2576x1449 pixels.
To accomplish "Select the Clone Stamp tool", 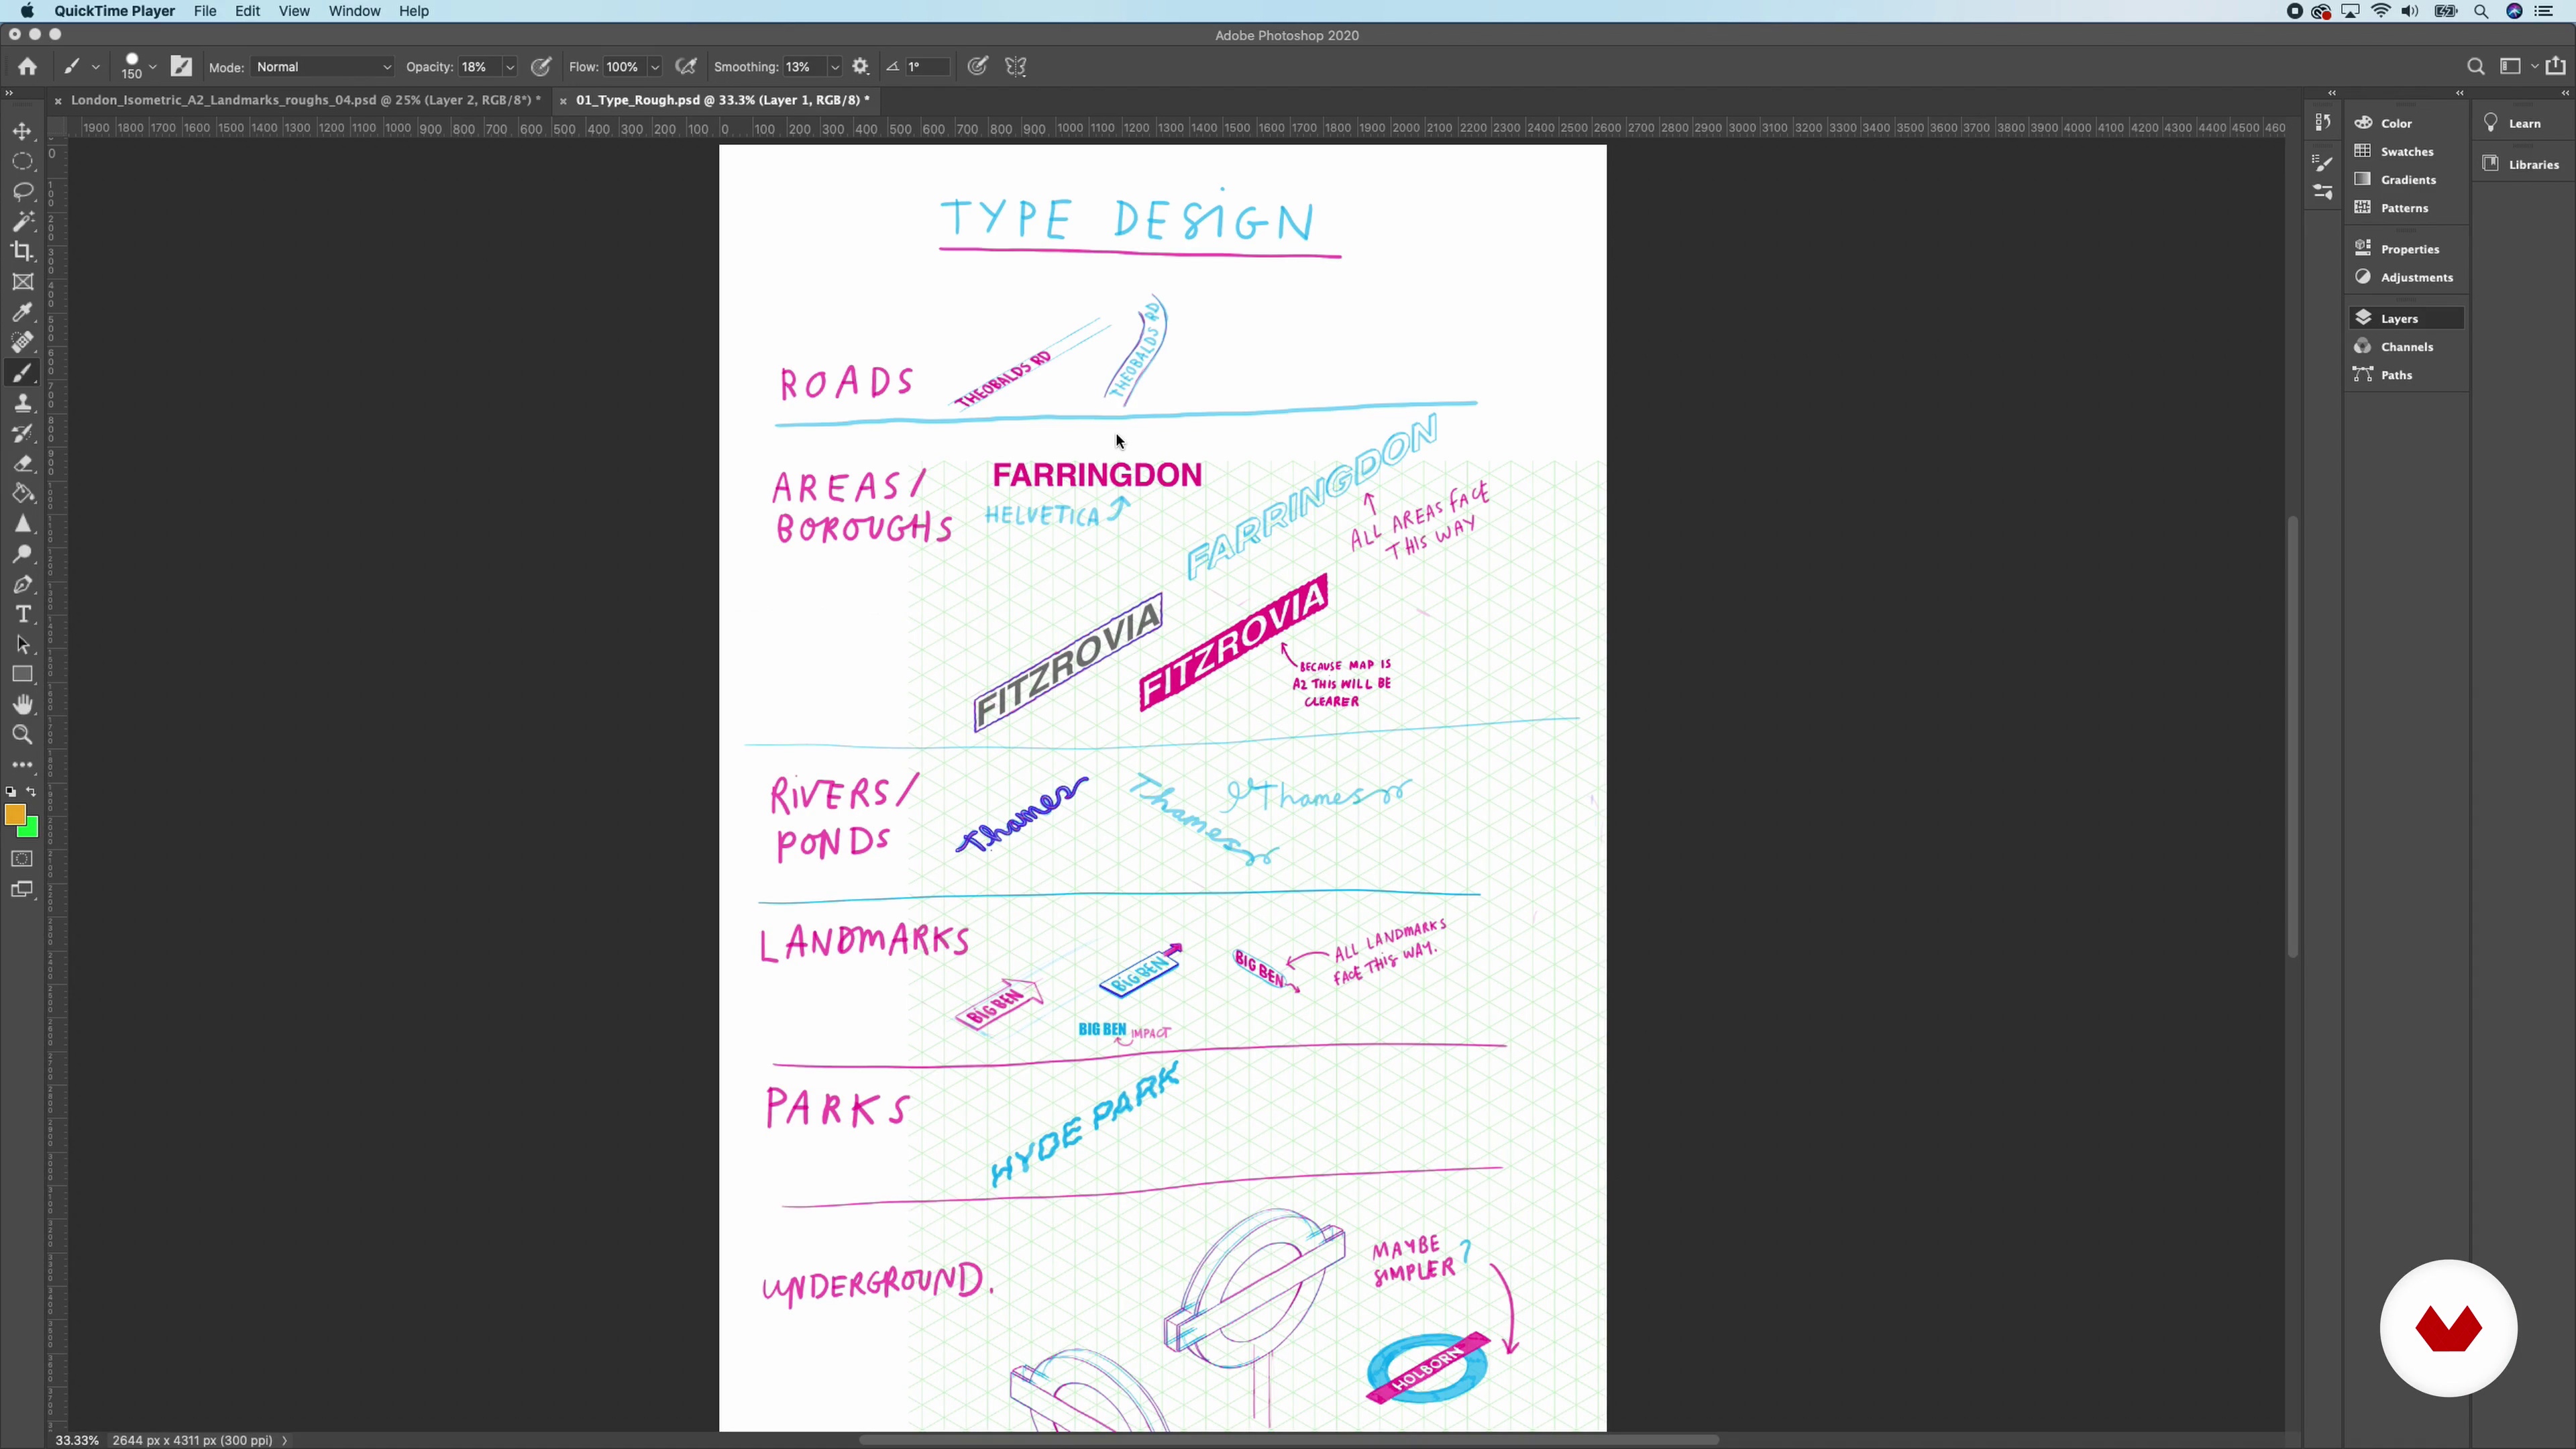I will (22, 403).
